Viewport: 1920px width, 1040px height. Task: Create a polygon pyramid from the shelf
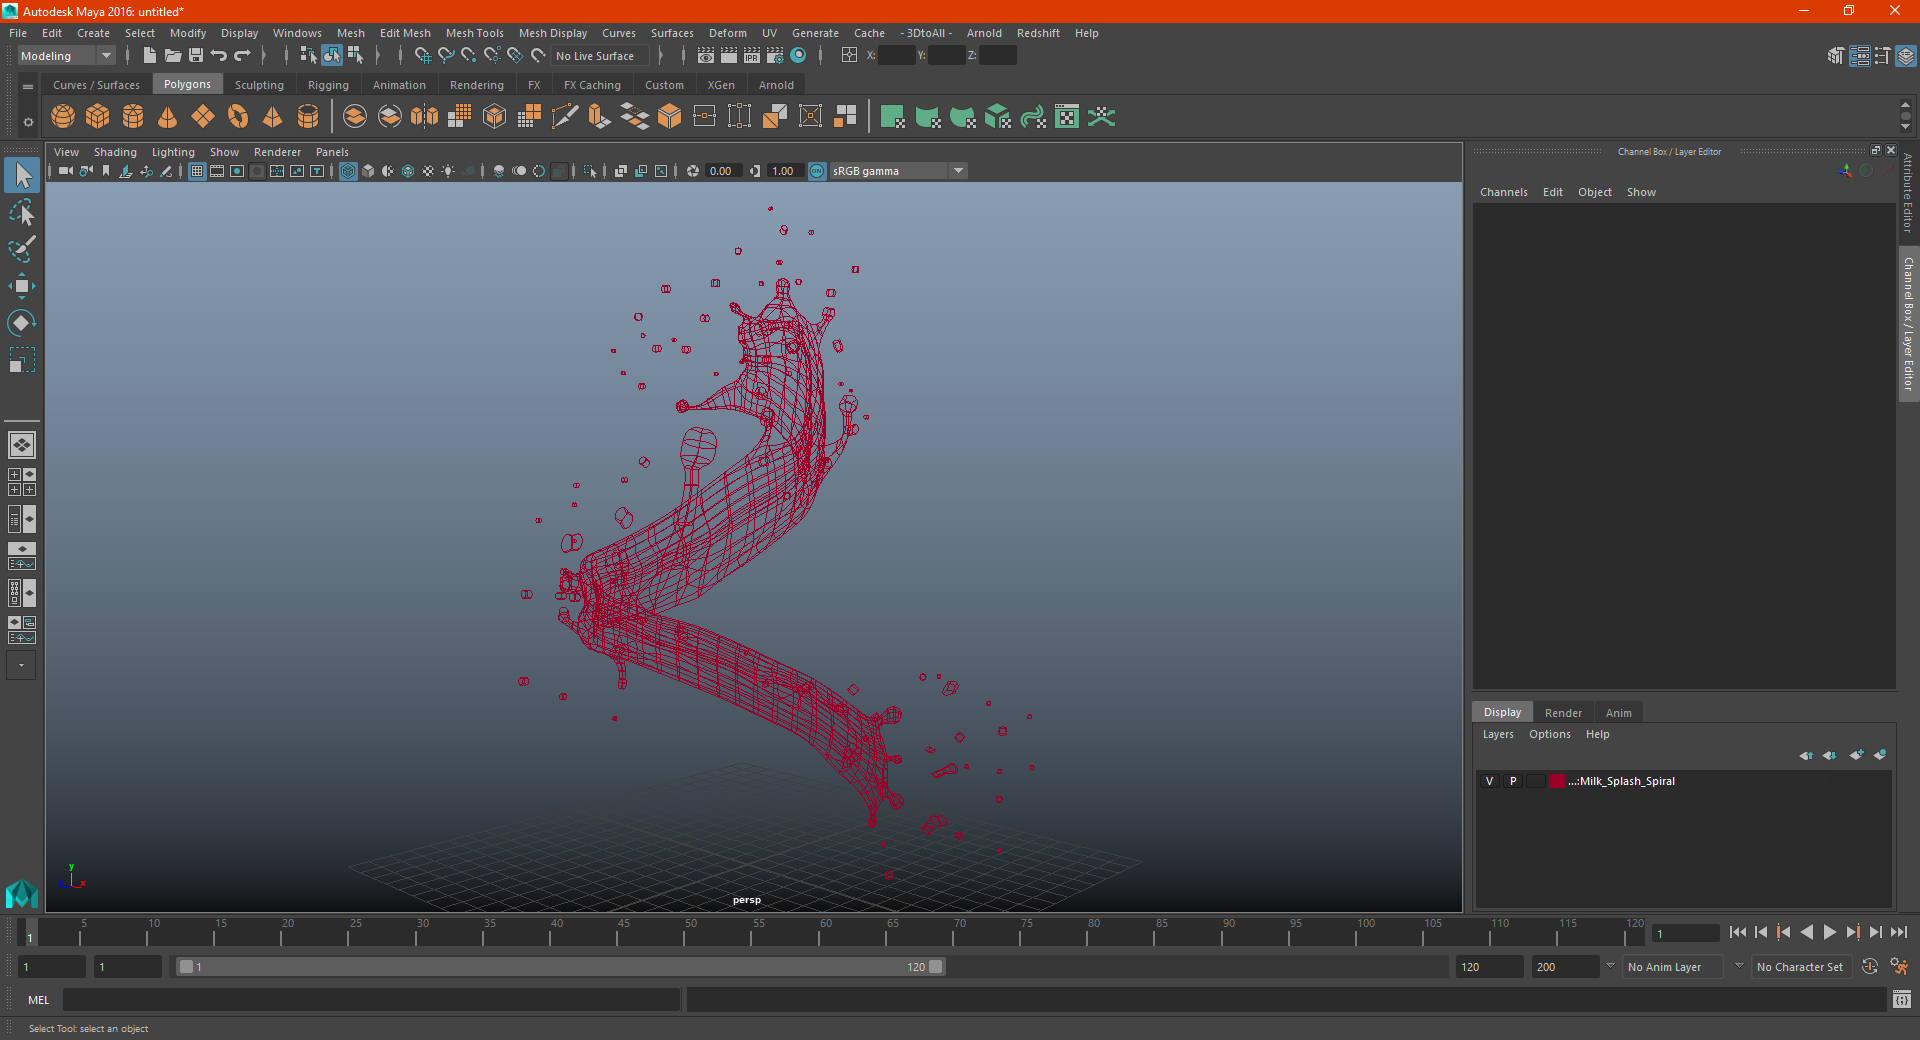click(x=272, y=117)
